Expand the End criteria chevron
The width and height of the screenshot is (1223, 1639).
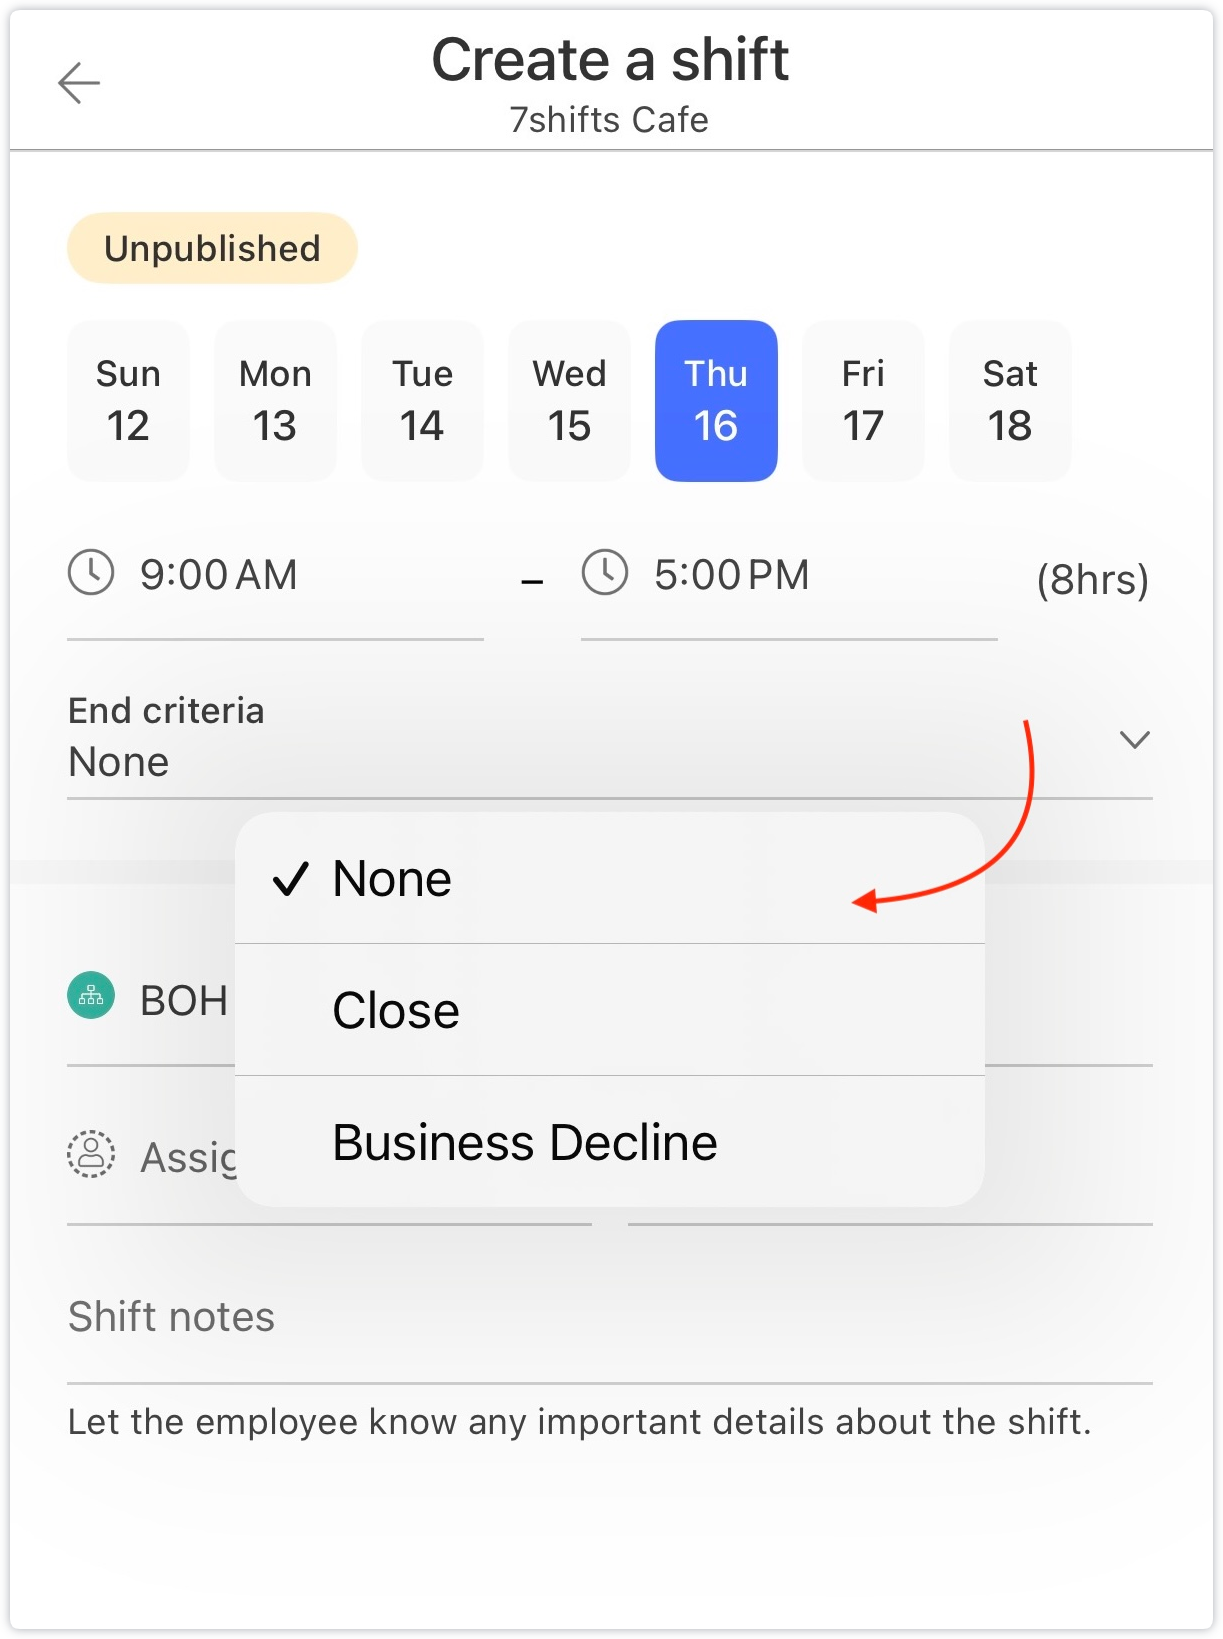click(1134, 740)
